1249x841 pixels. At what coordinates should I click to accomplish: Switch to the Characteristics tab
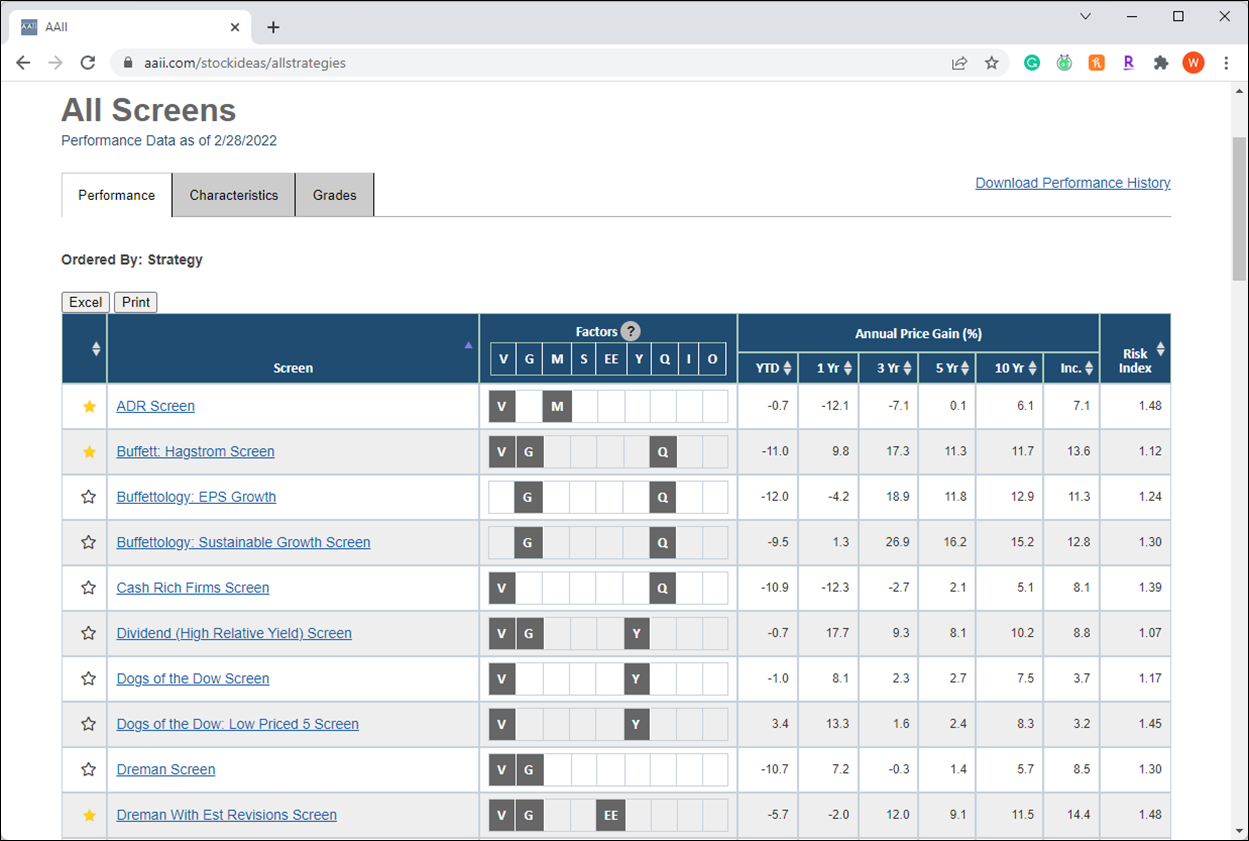234,195
